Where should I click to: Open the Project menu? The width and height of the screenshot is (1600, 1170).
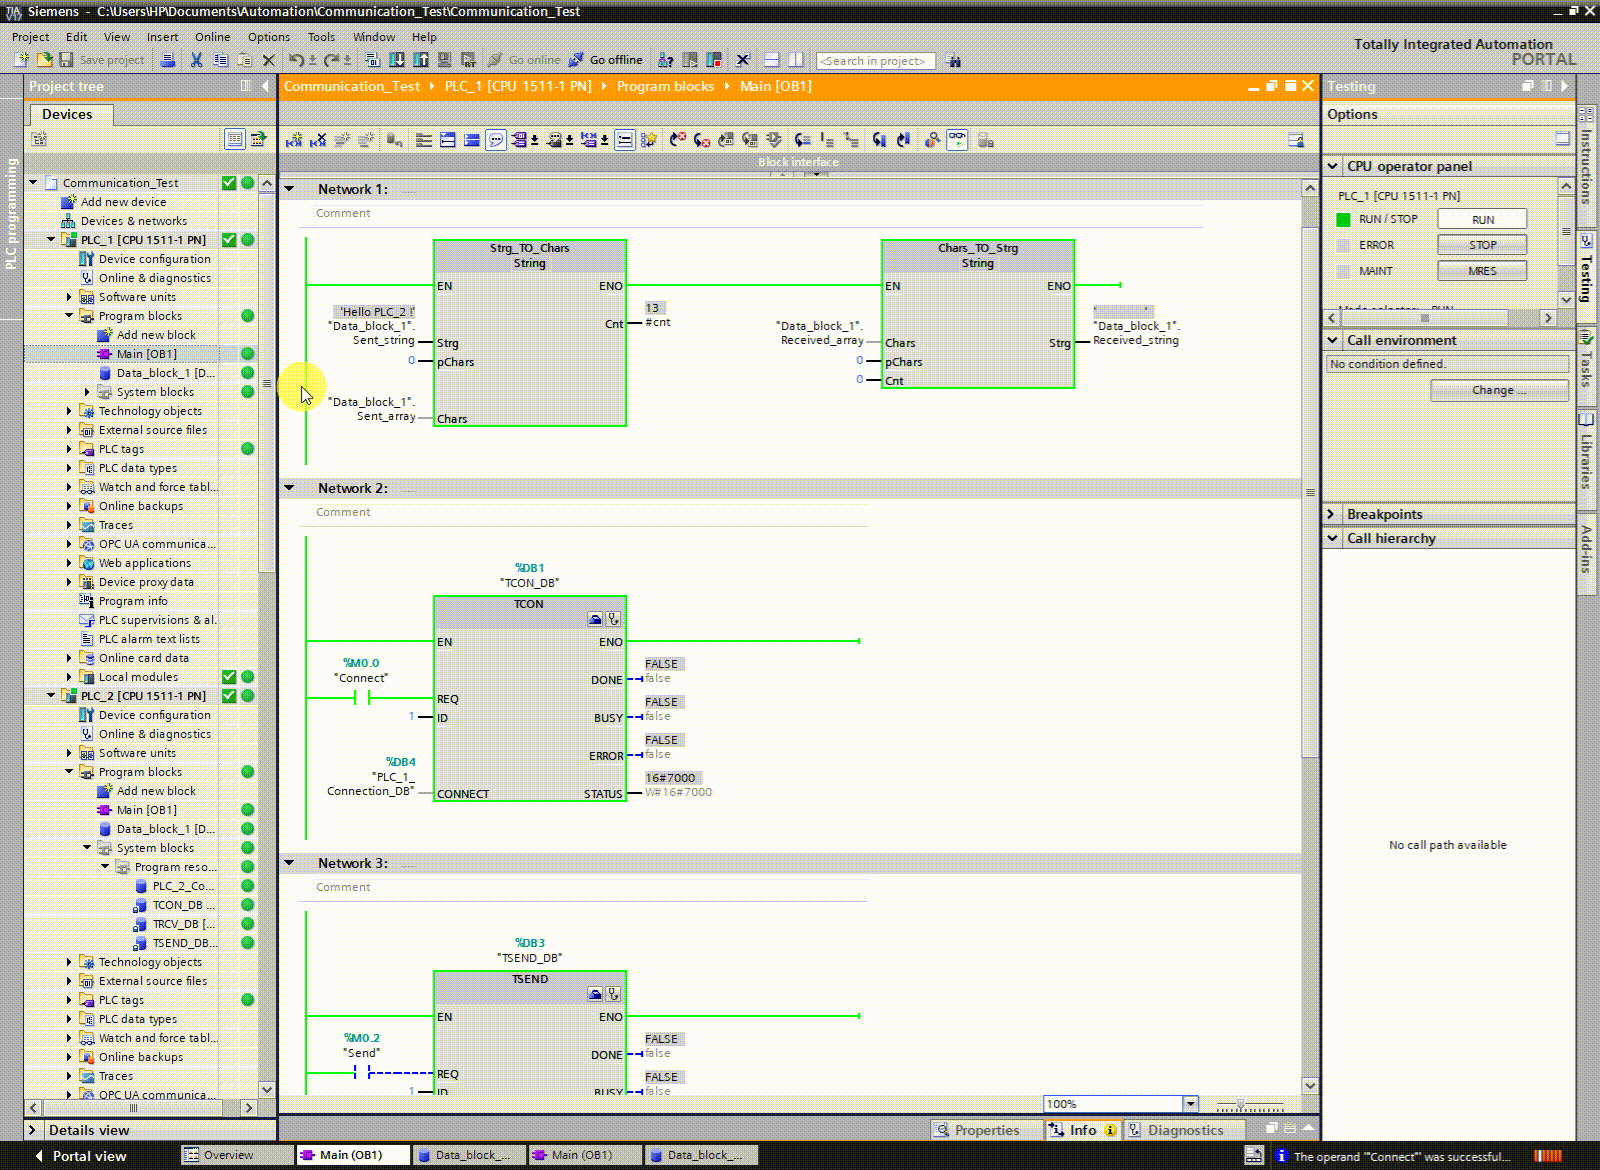pos(30,37)
